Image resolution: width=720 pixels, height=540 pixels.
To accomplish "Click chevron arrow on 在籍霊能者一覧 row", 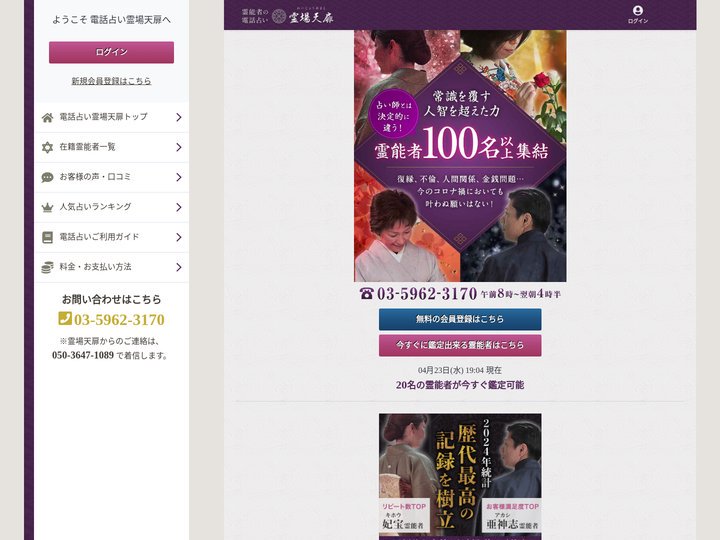I will pos(179,147).
